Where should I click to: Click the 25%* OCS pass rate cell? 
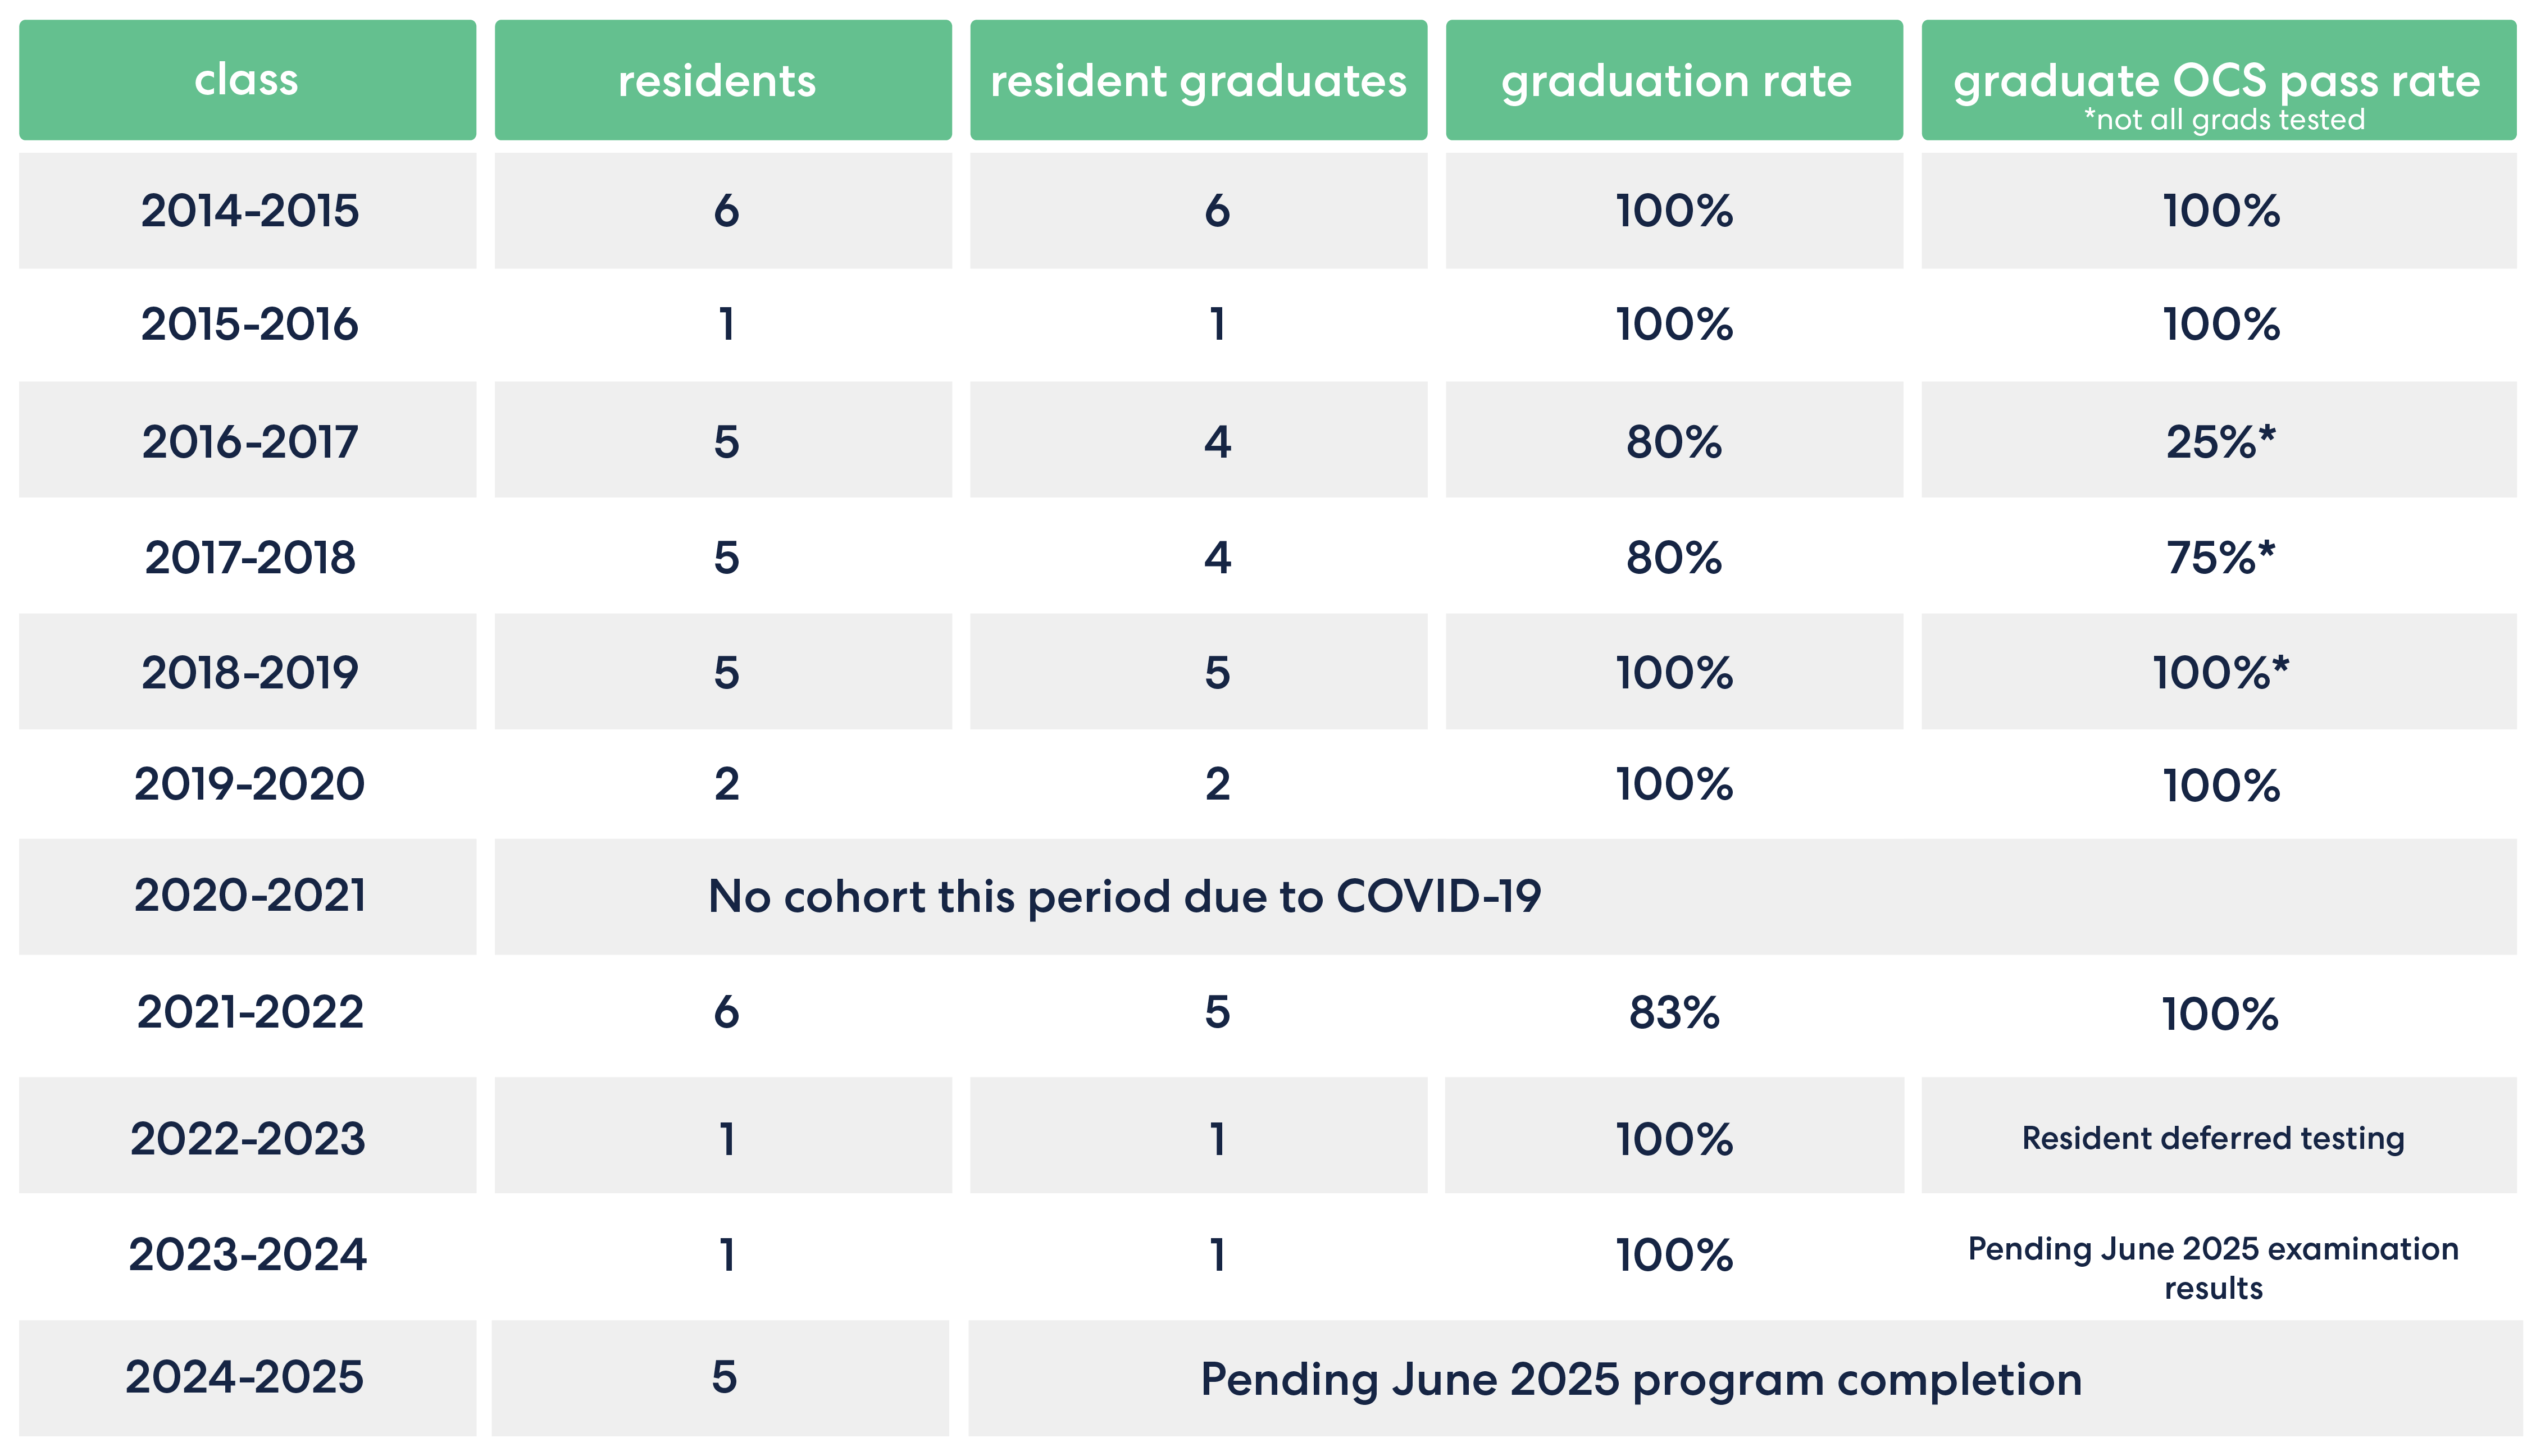click(x=2219, y=441)
